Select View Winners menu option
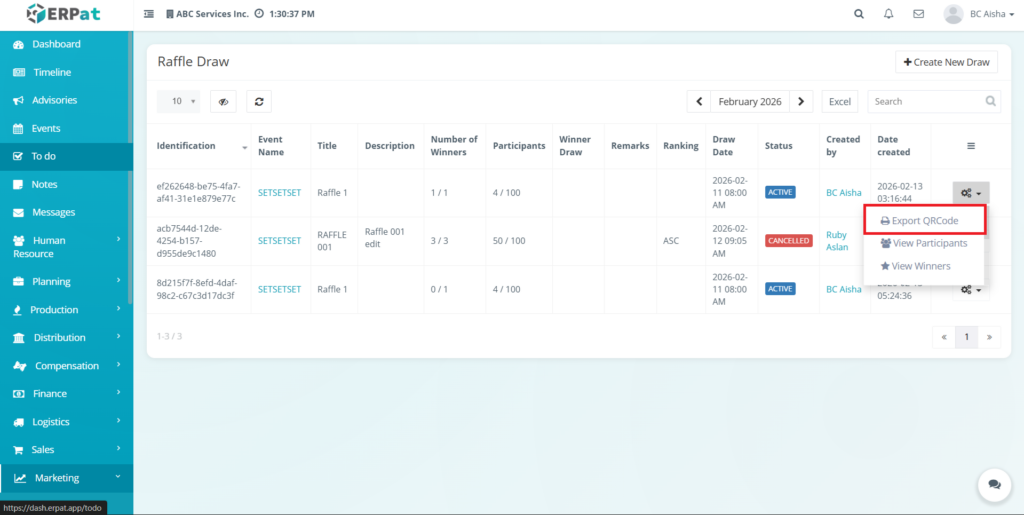The width and height of the screenshot is (1024, 515). 915,266
